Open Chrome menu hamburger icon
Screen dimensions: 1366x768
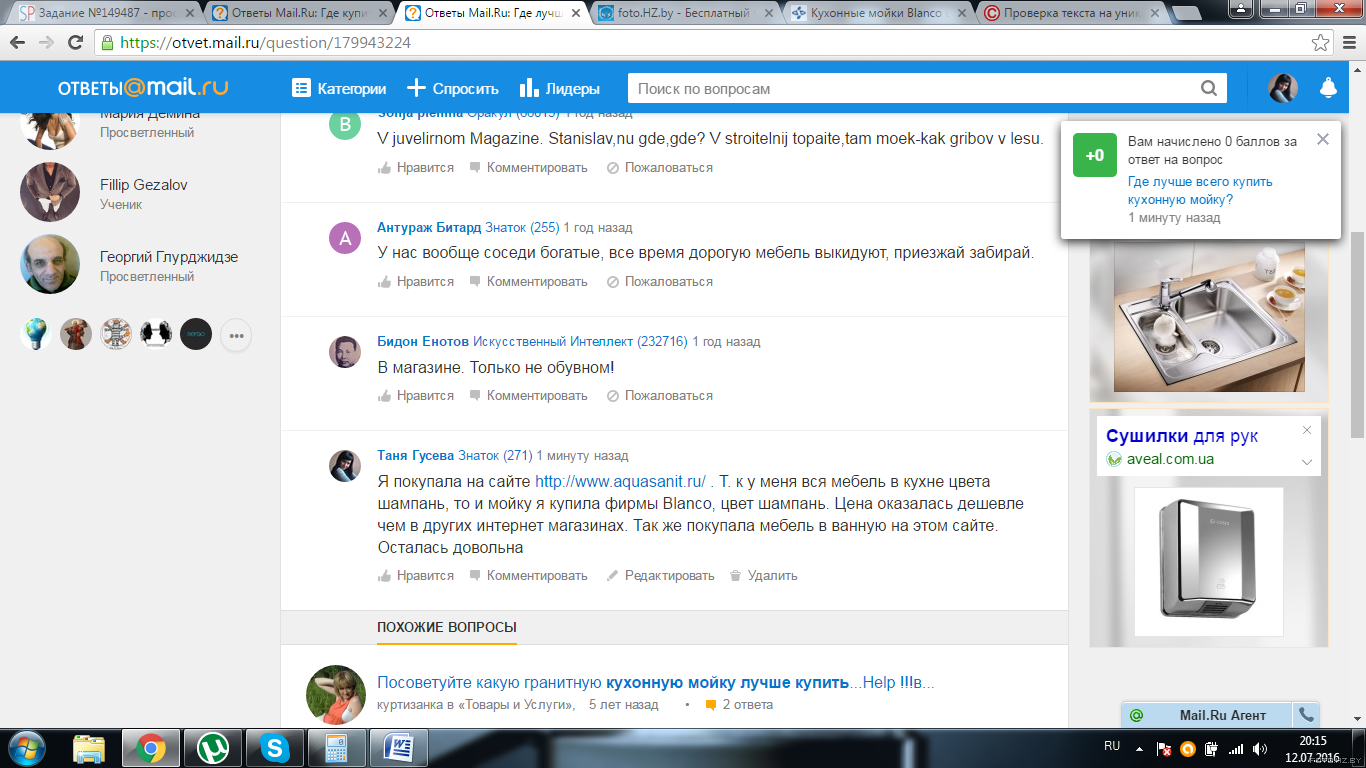point(1348,43)
